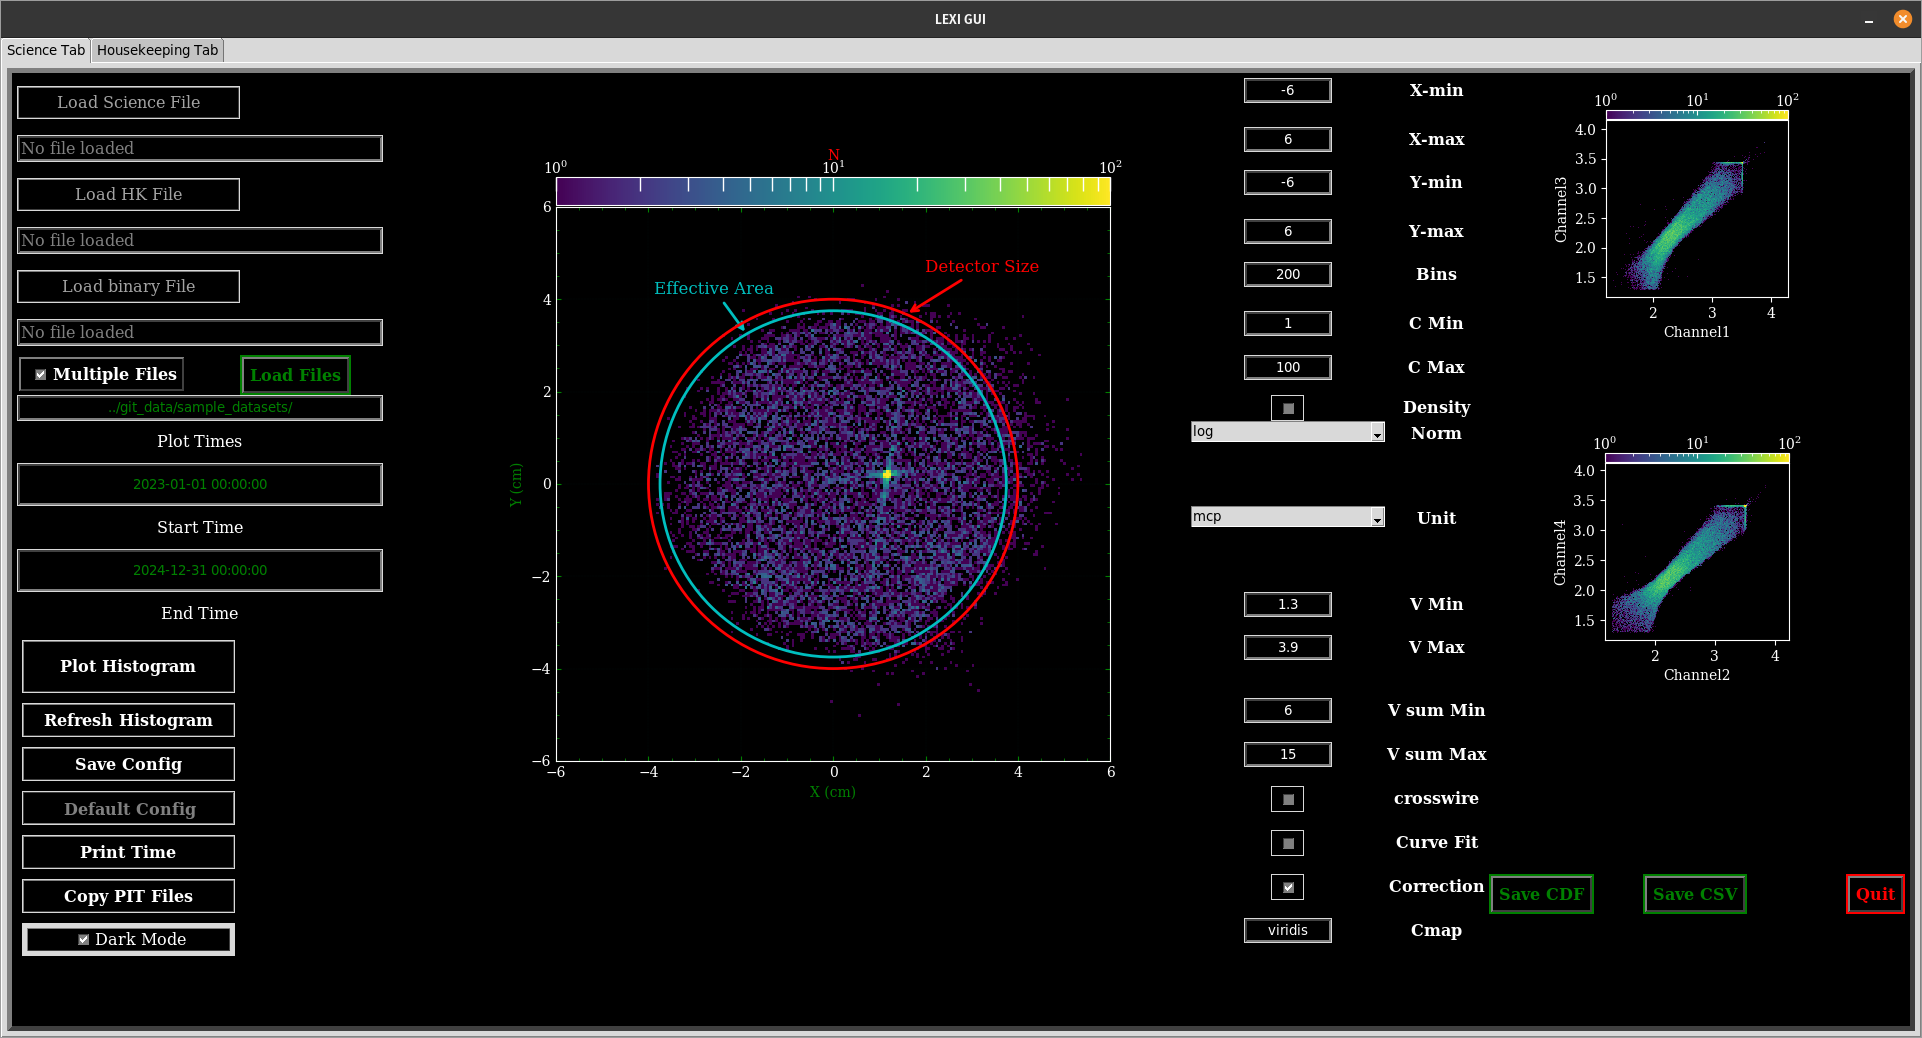Edit the C Min value field
The image size is (1922, 1038).
[1287, 323]
